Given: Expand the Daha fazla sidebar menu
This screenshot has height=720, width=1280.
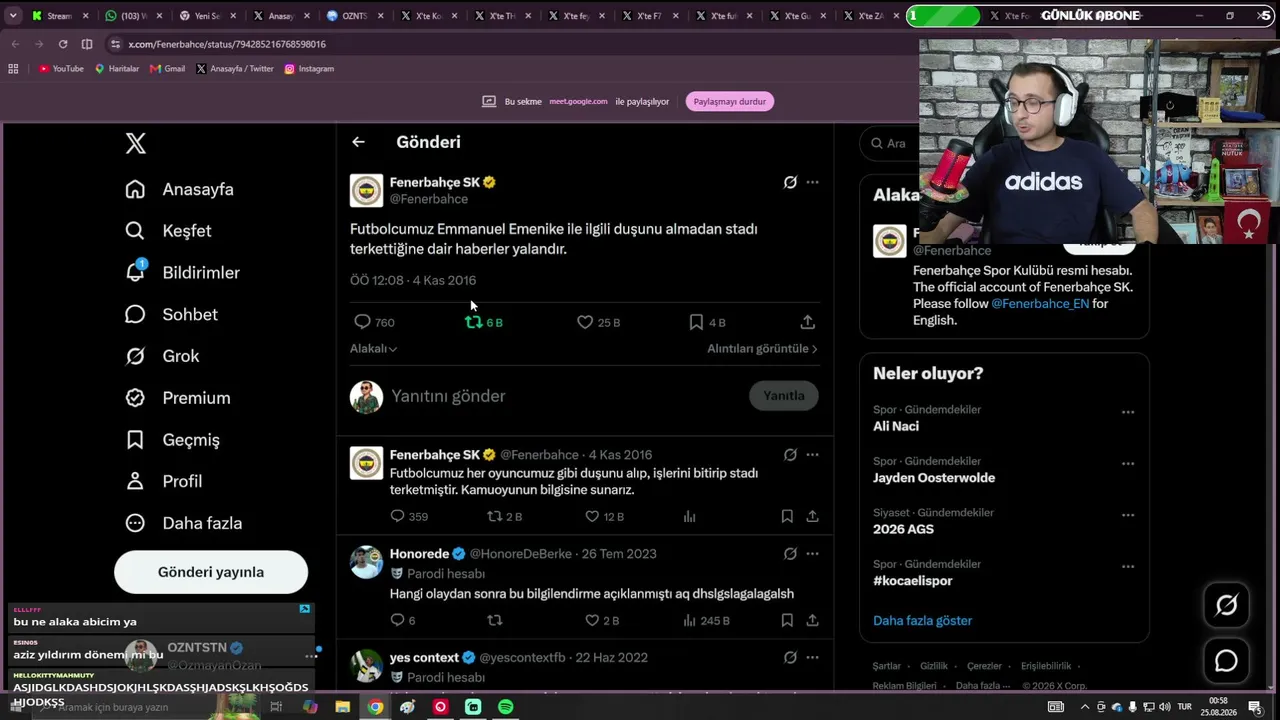Looking at the screenshot, I should (x=184, y=523).
